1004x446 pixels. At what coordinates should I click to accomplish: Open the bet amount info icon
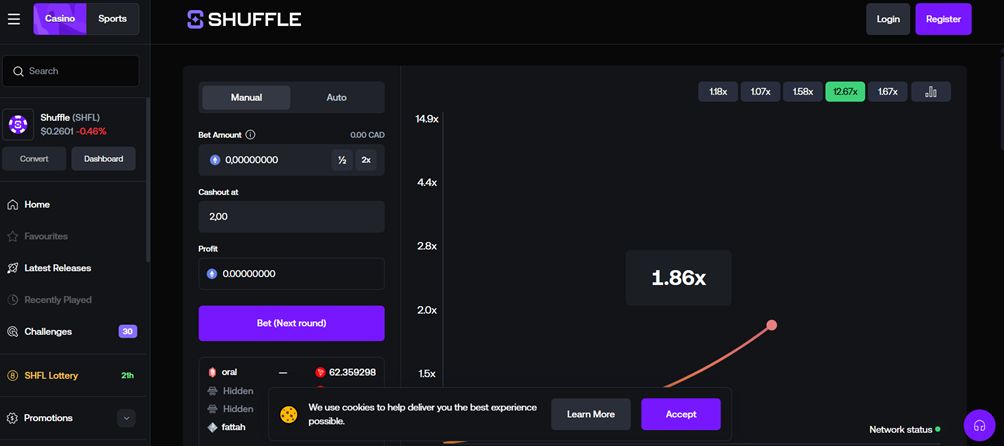click(x=250, y=135)
